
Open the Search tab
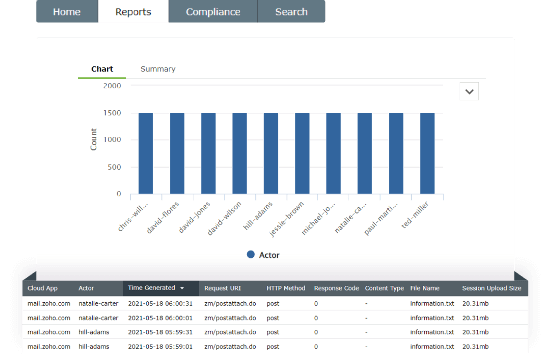[291, 12]
